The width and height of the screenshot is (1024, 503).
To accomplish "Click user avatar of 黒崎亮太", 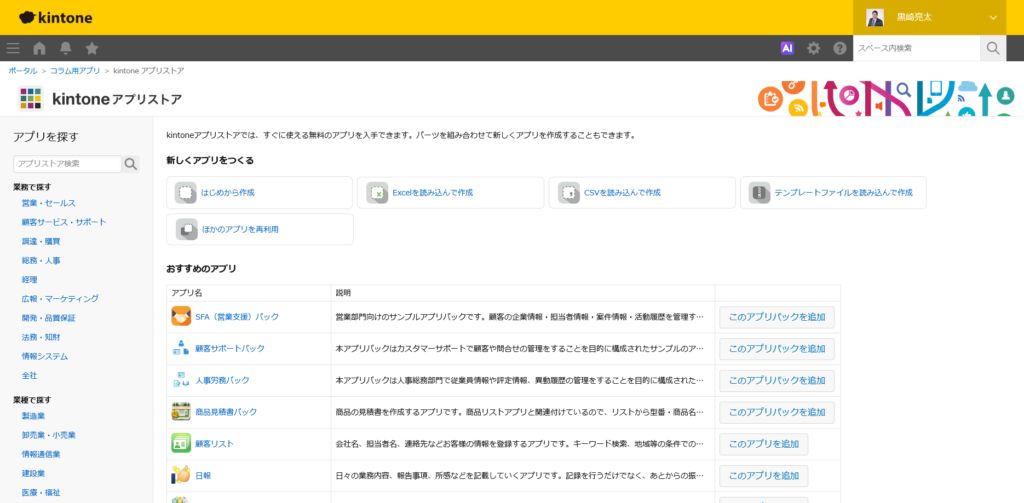I will pyautogui.click(x=875, y=18).
